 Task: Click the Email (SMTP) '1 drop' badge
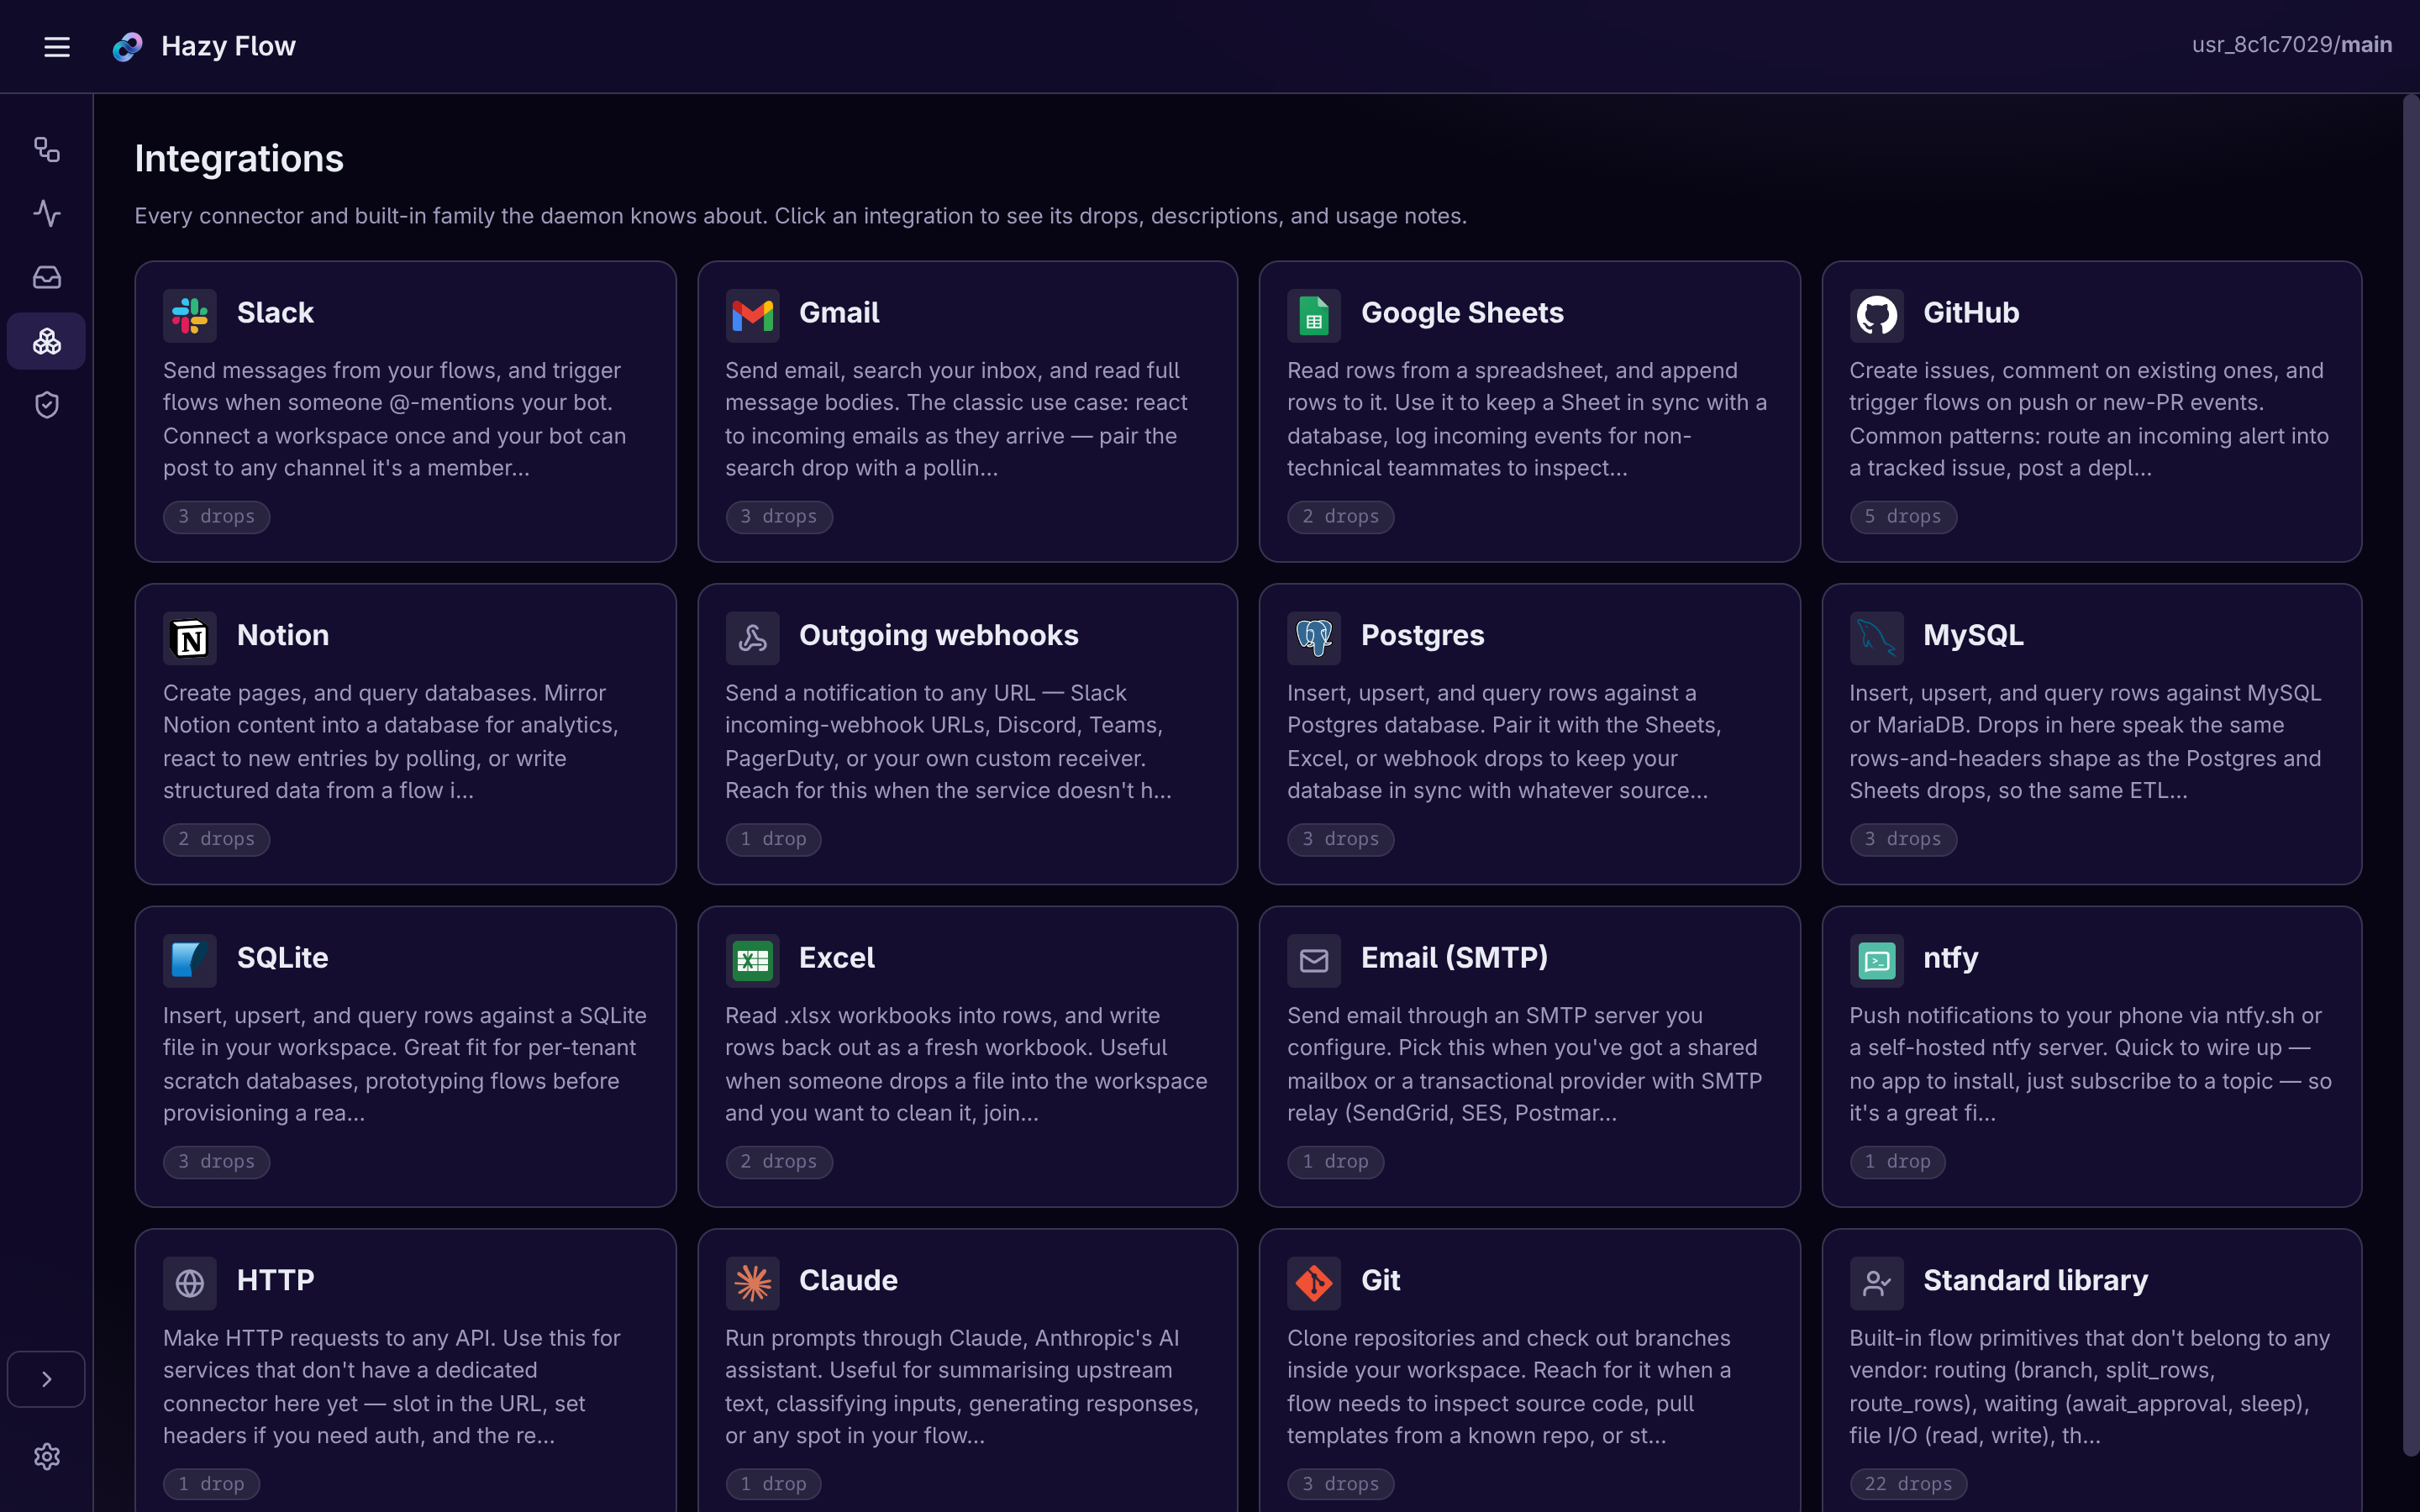point(1335,1162)
